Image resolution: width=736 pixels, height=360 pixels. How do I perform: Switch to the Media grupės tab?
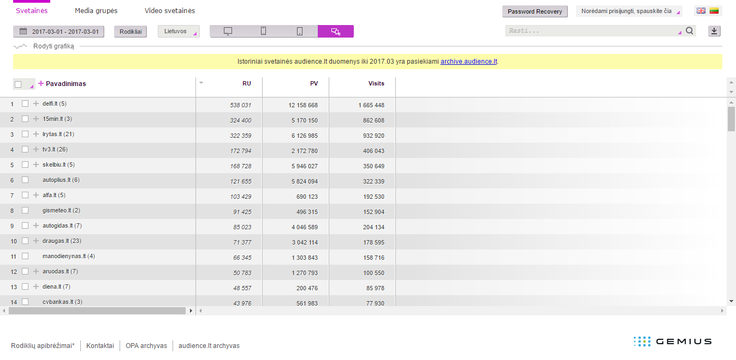pos(96,10)
